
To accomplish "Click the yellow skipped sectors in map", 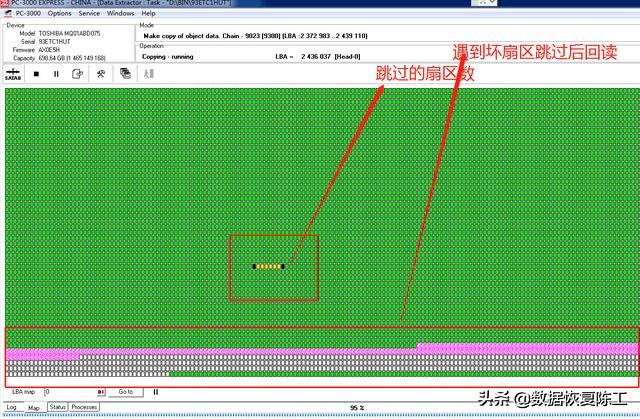I will pos(268,266).
